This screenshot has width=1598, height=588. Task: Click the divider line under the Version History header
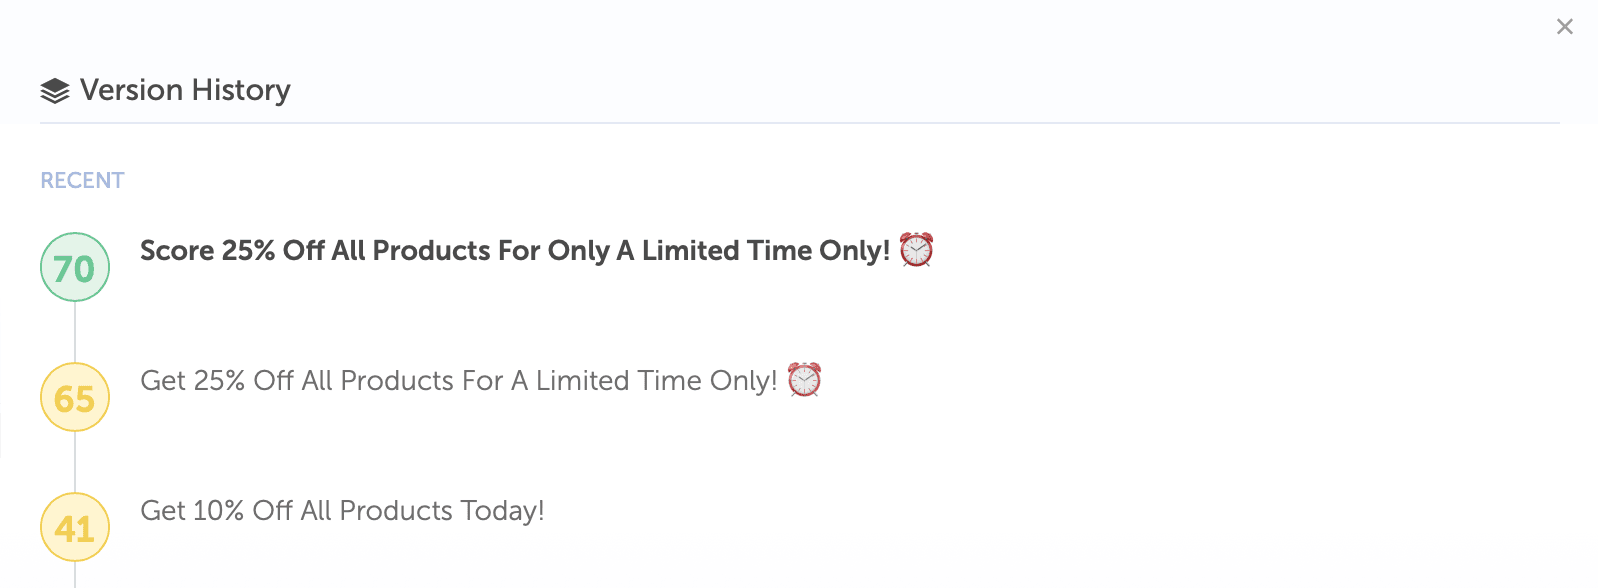click(x=800, y=123)
